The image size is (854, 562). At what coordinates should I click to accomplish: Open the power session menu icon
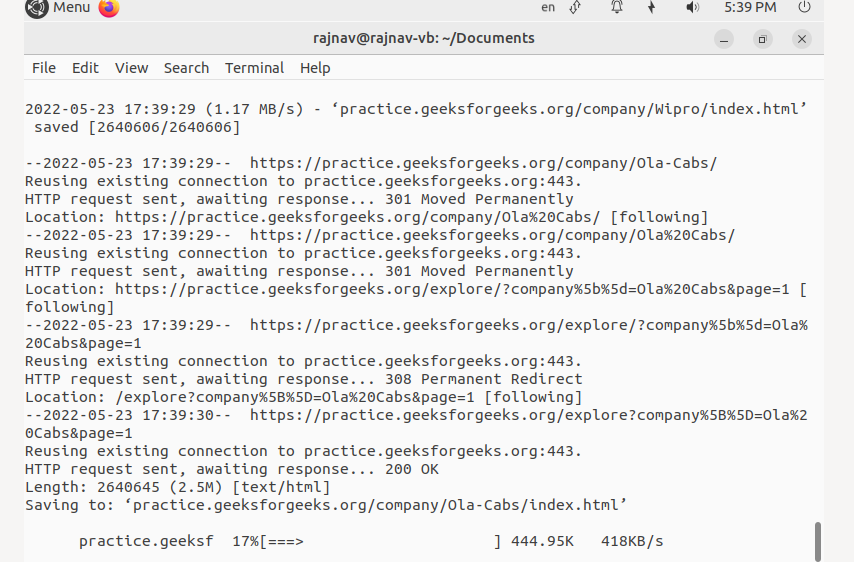click(x=804, y=7)
